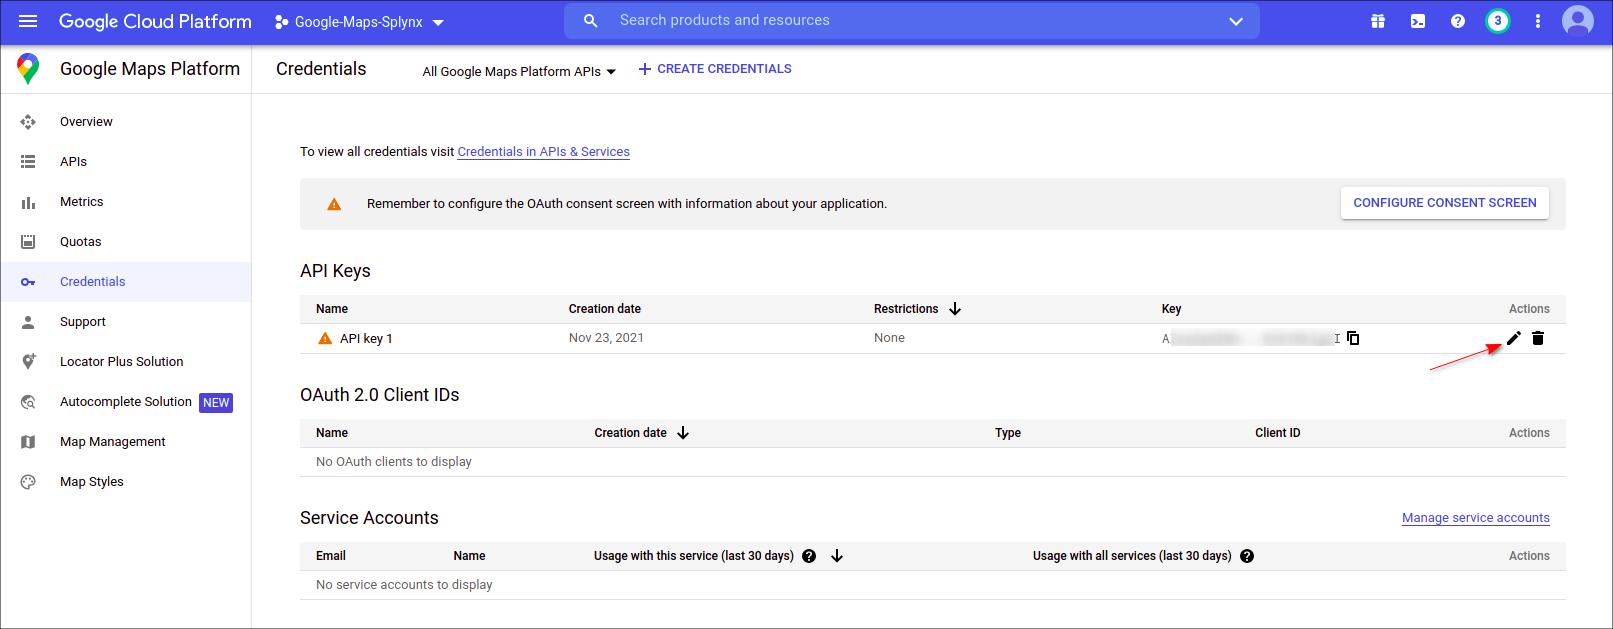Delete API key 1 using trash icon

[x=1538, y=338]
